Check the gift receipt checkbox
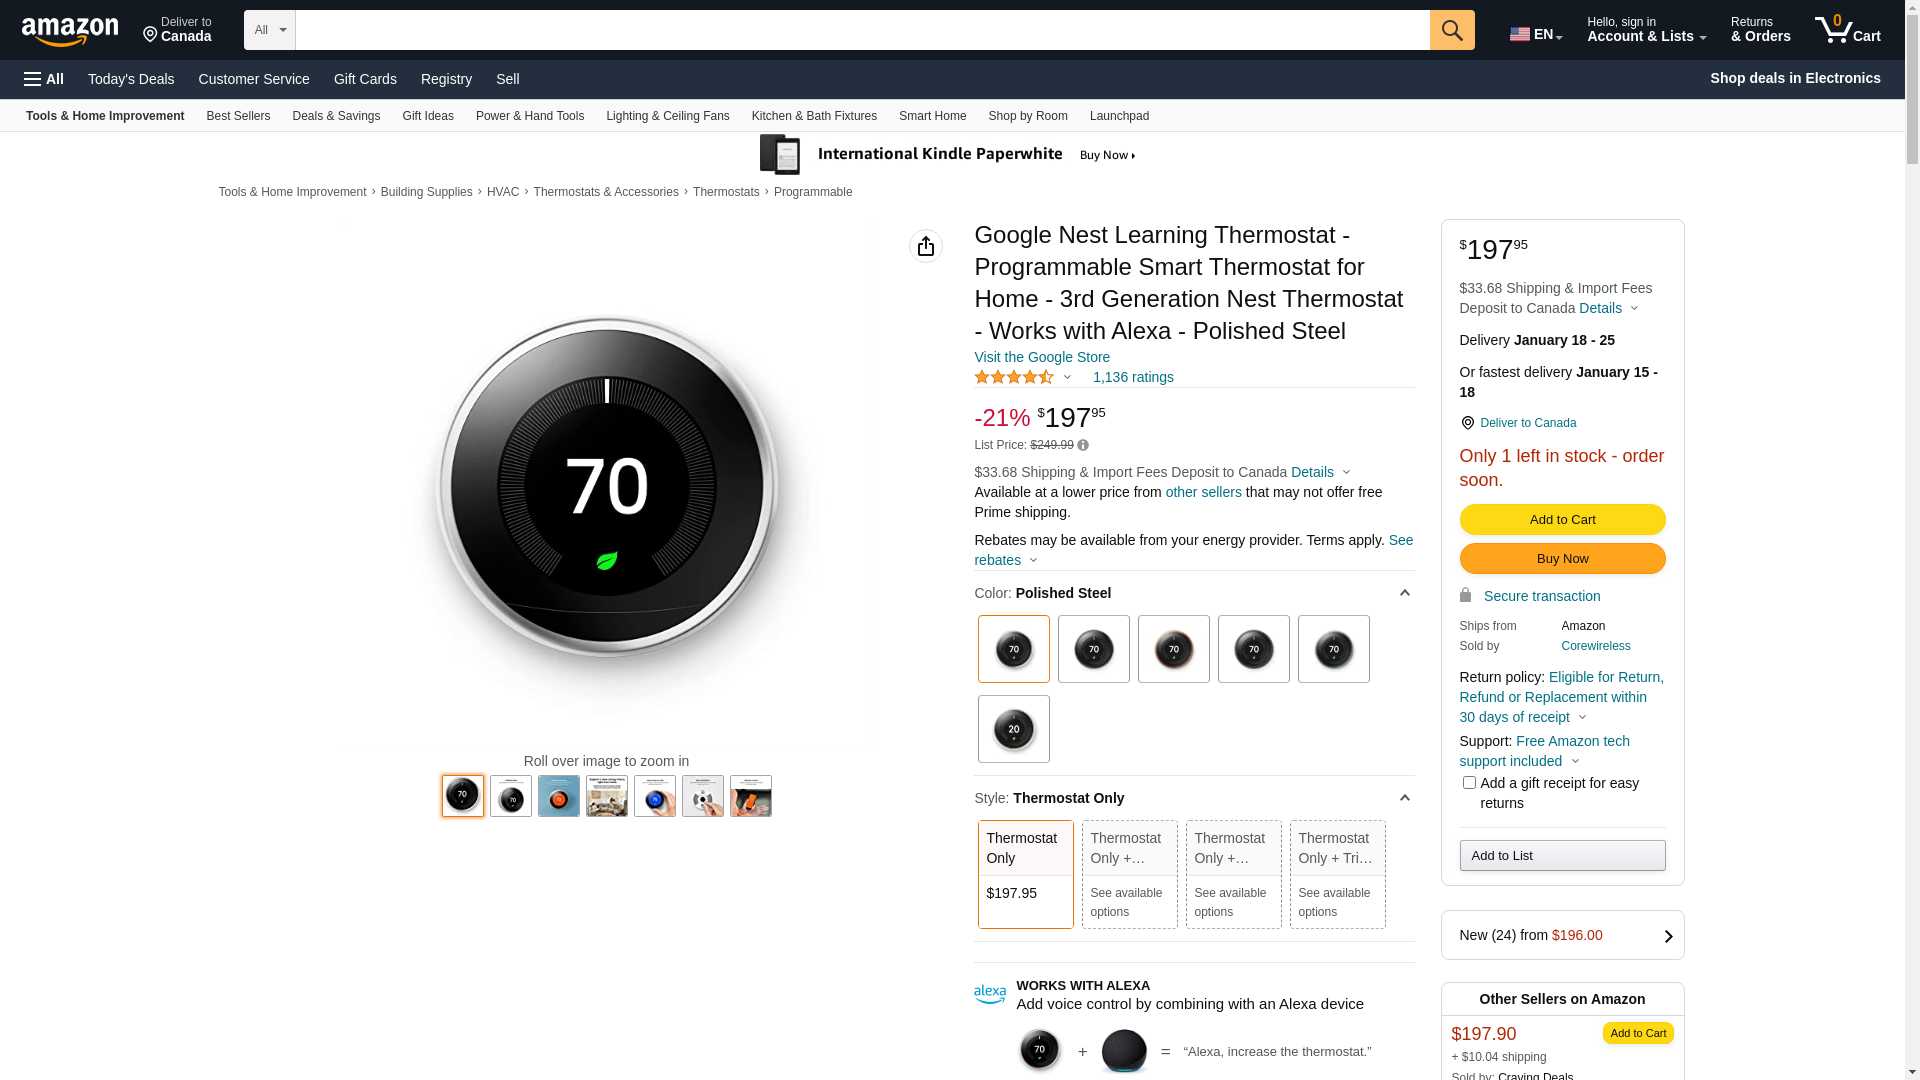This screenshot has height=1080, width=1920. point(1468,783)
